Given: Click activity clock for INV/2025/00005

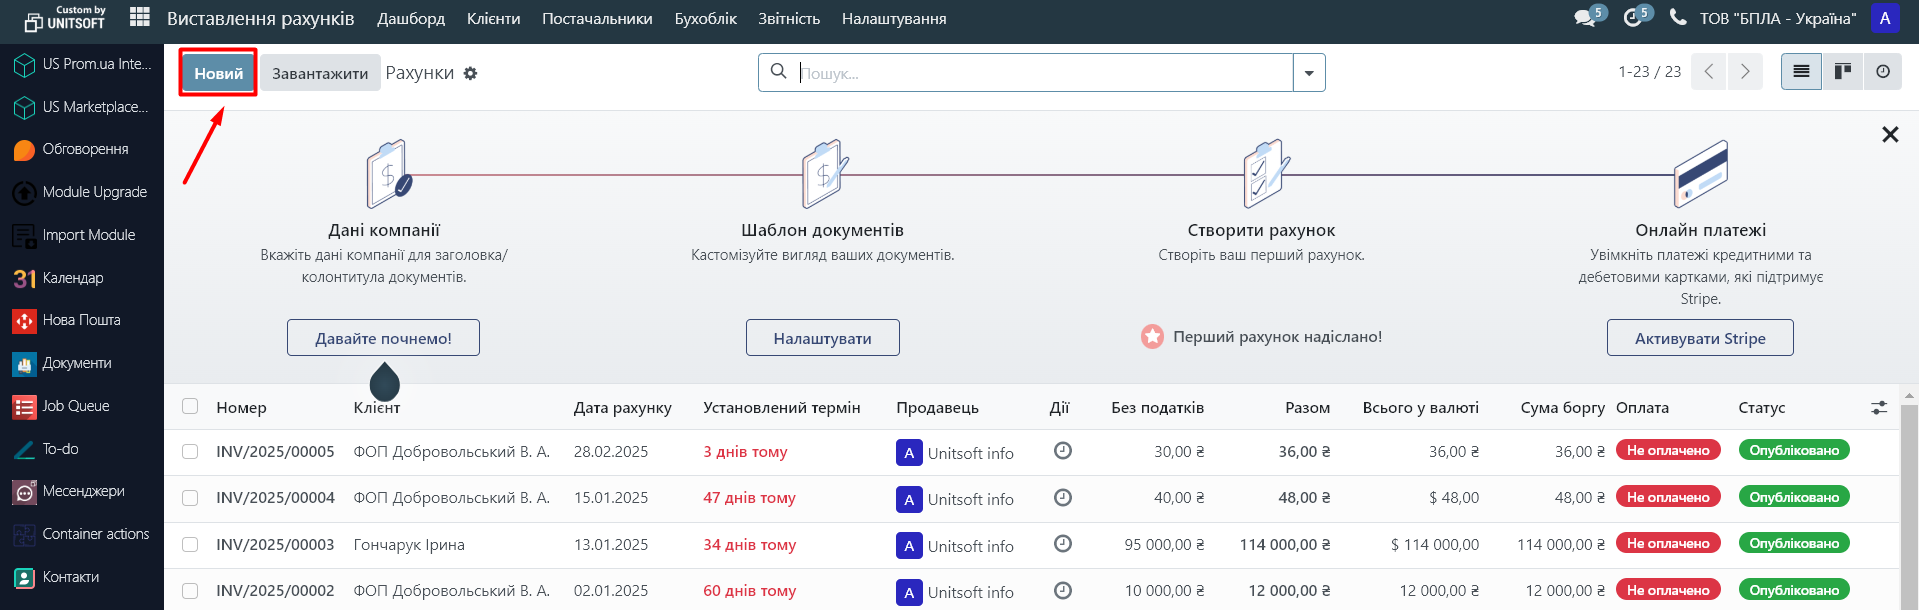Looking at the screenshot, I should 1063,451.
